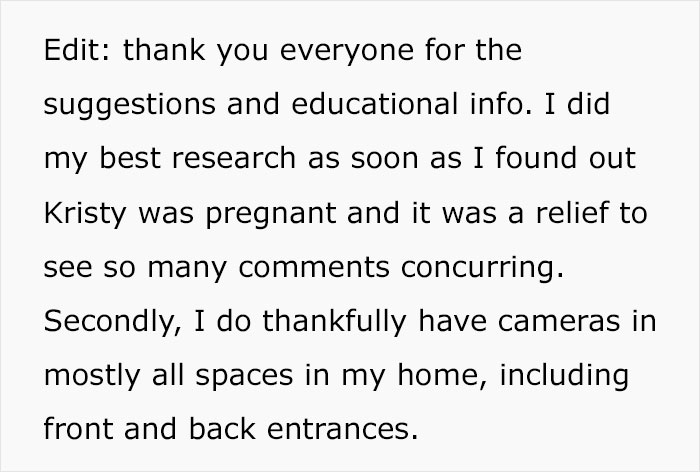Select the word "Secondly,"
Screen dimensions: 700x472
(113, 322)
